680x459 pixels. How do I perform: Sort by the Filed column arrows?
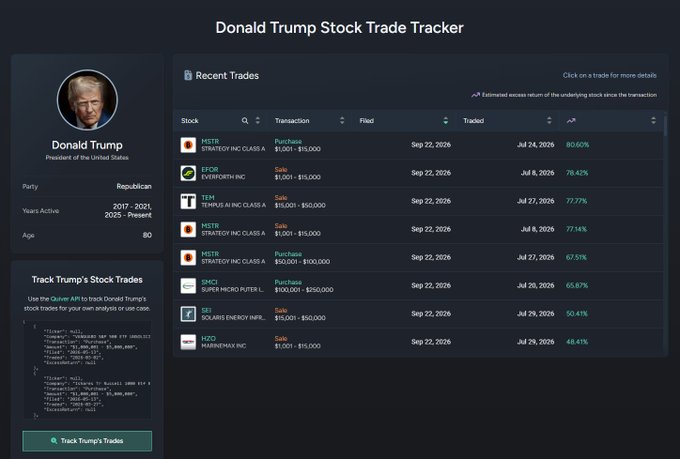pyautogui.click(x=445, y=121)
